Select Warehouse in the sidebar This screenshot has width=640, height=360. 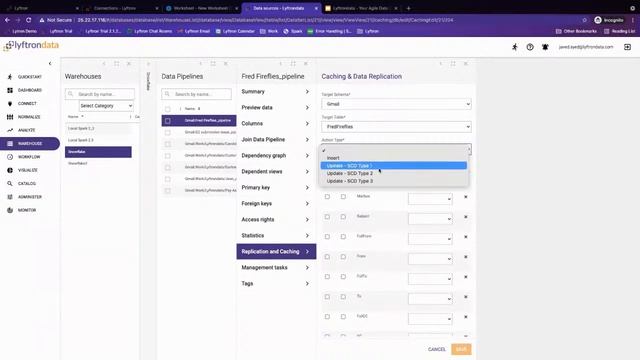(29, 143)
